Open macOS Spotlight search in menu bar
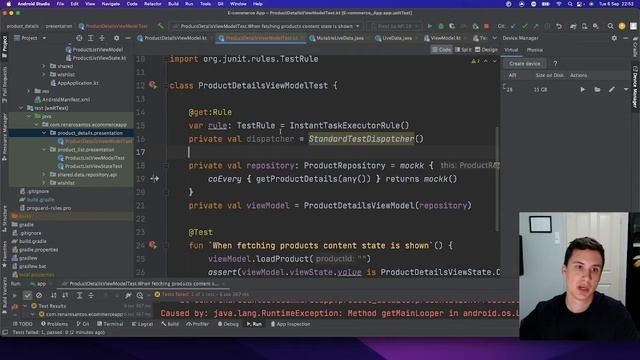640x360 pixels. click(570, 4)
